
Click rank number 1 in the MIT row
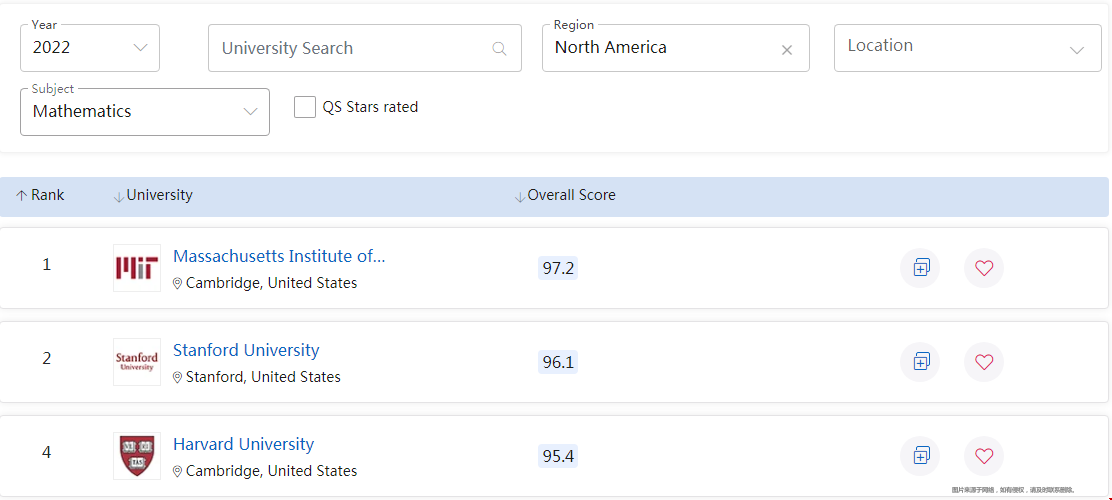point(47,265)
